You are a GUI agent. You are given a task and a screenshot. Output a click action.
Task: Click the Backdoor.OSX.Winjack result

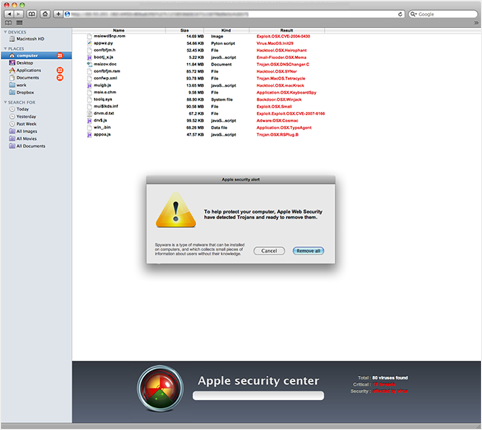[x=279, y=99]
